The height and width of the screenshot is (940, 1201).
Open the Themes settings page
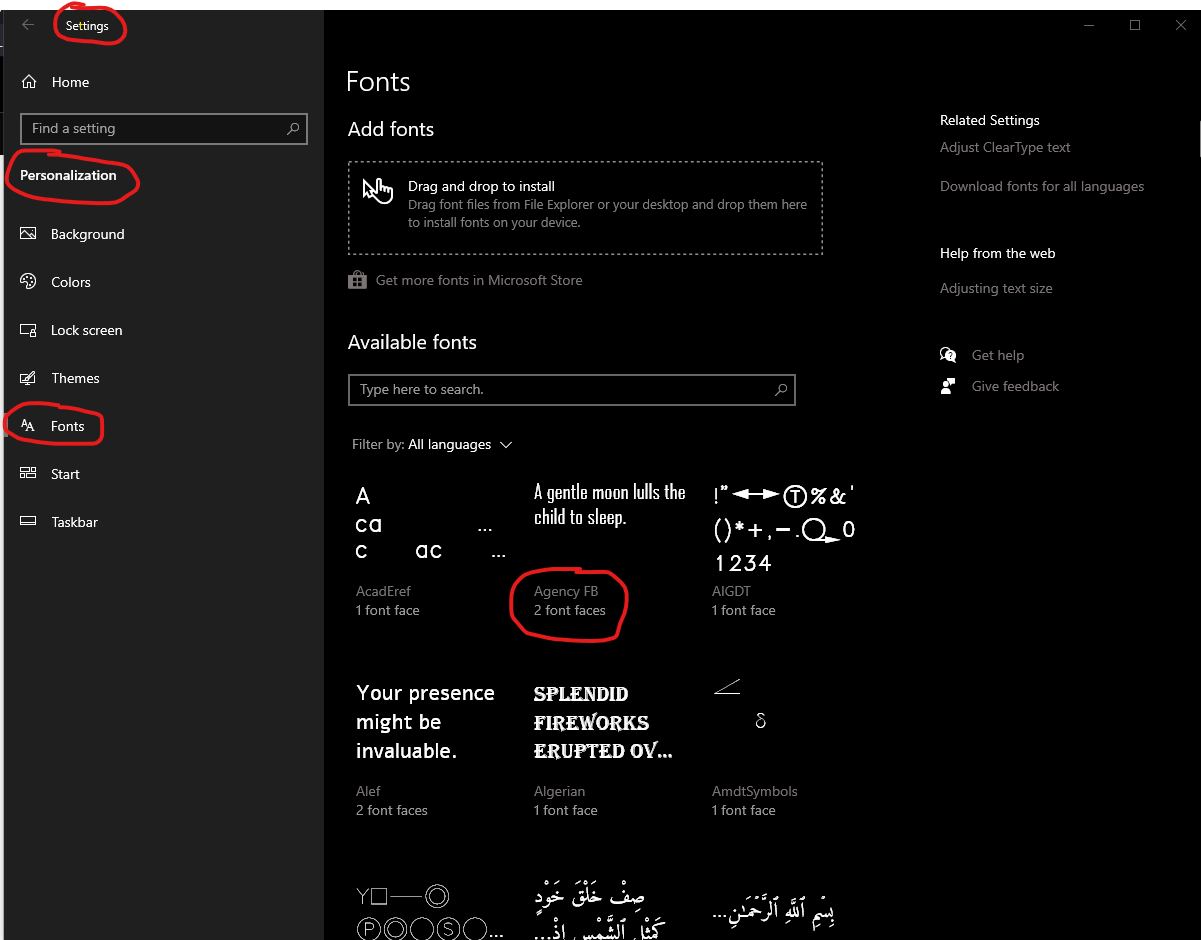point(76,378)
